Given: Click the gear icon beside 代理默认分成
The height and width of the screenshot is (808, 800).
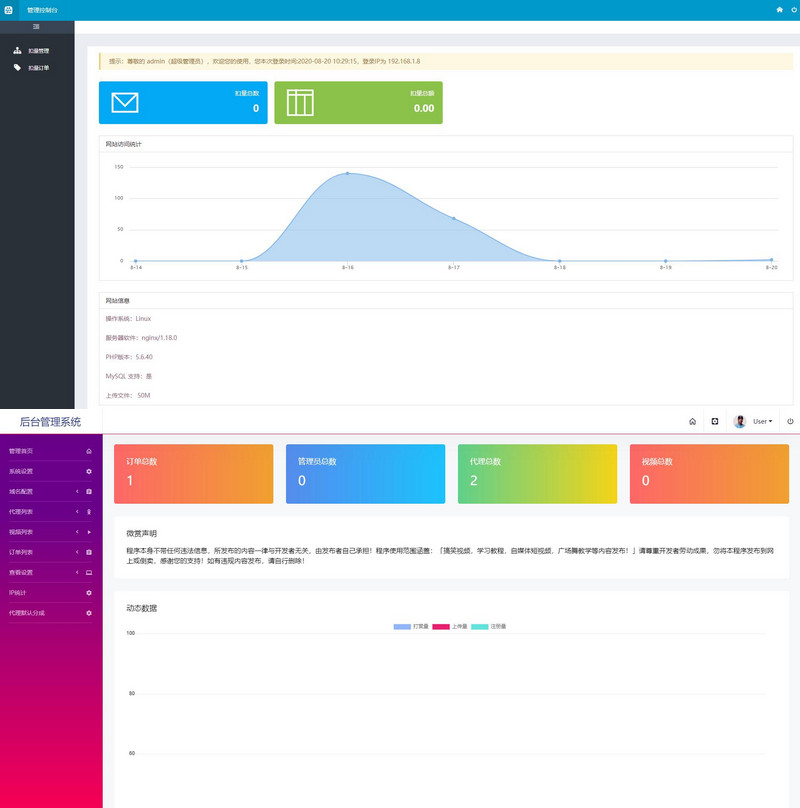Looking at the screenshot, I should click(x=89, y=613).
